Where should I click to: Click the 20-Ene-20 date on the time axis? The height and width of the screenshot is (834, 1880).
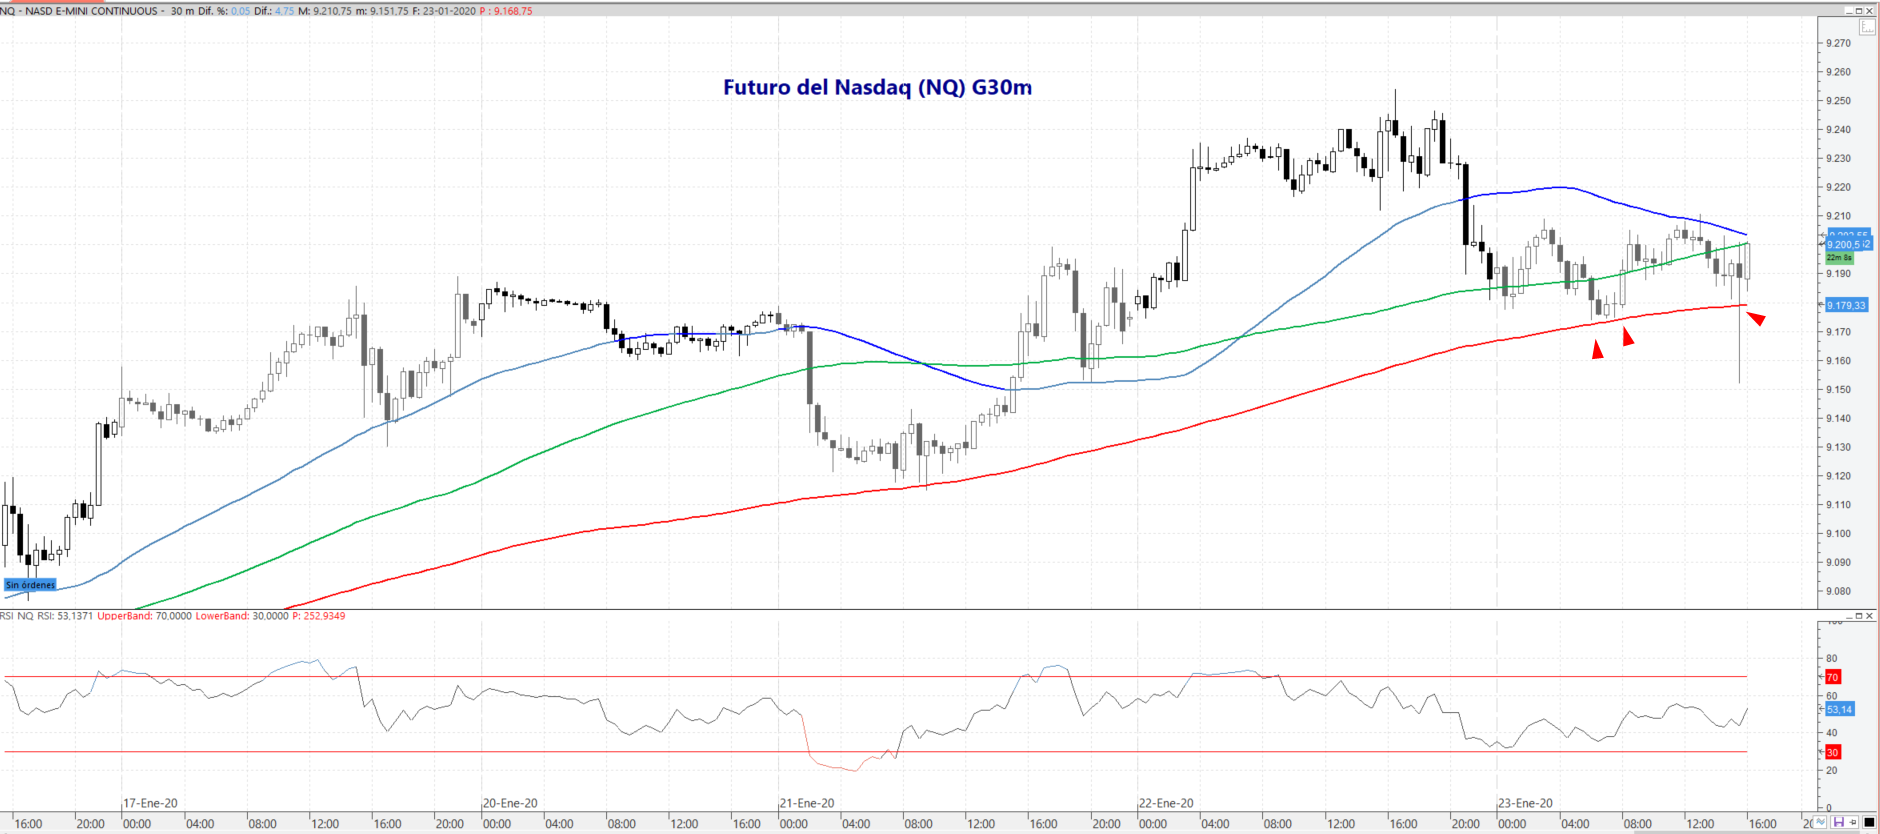coord(511,803)
